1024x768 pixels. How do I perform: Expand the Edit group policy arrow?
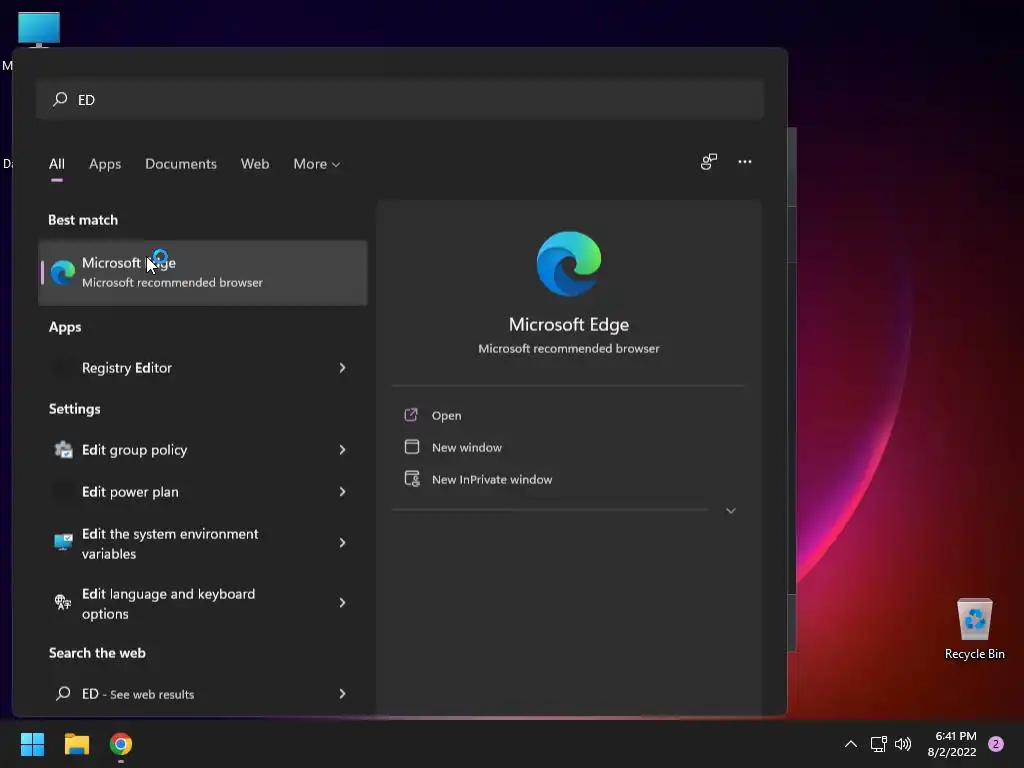342,450
